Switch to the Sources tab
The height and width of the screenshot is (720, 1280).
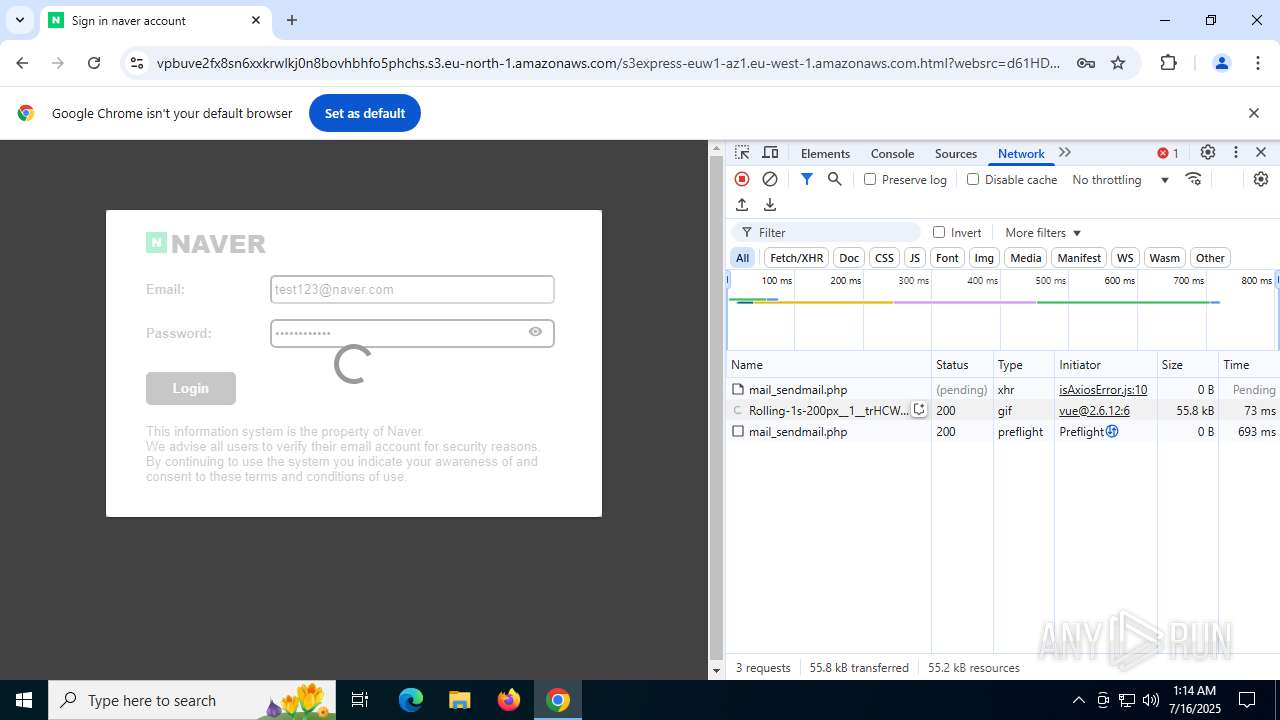[x=955, y=153]
